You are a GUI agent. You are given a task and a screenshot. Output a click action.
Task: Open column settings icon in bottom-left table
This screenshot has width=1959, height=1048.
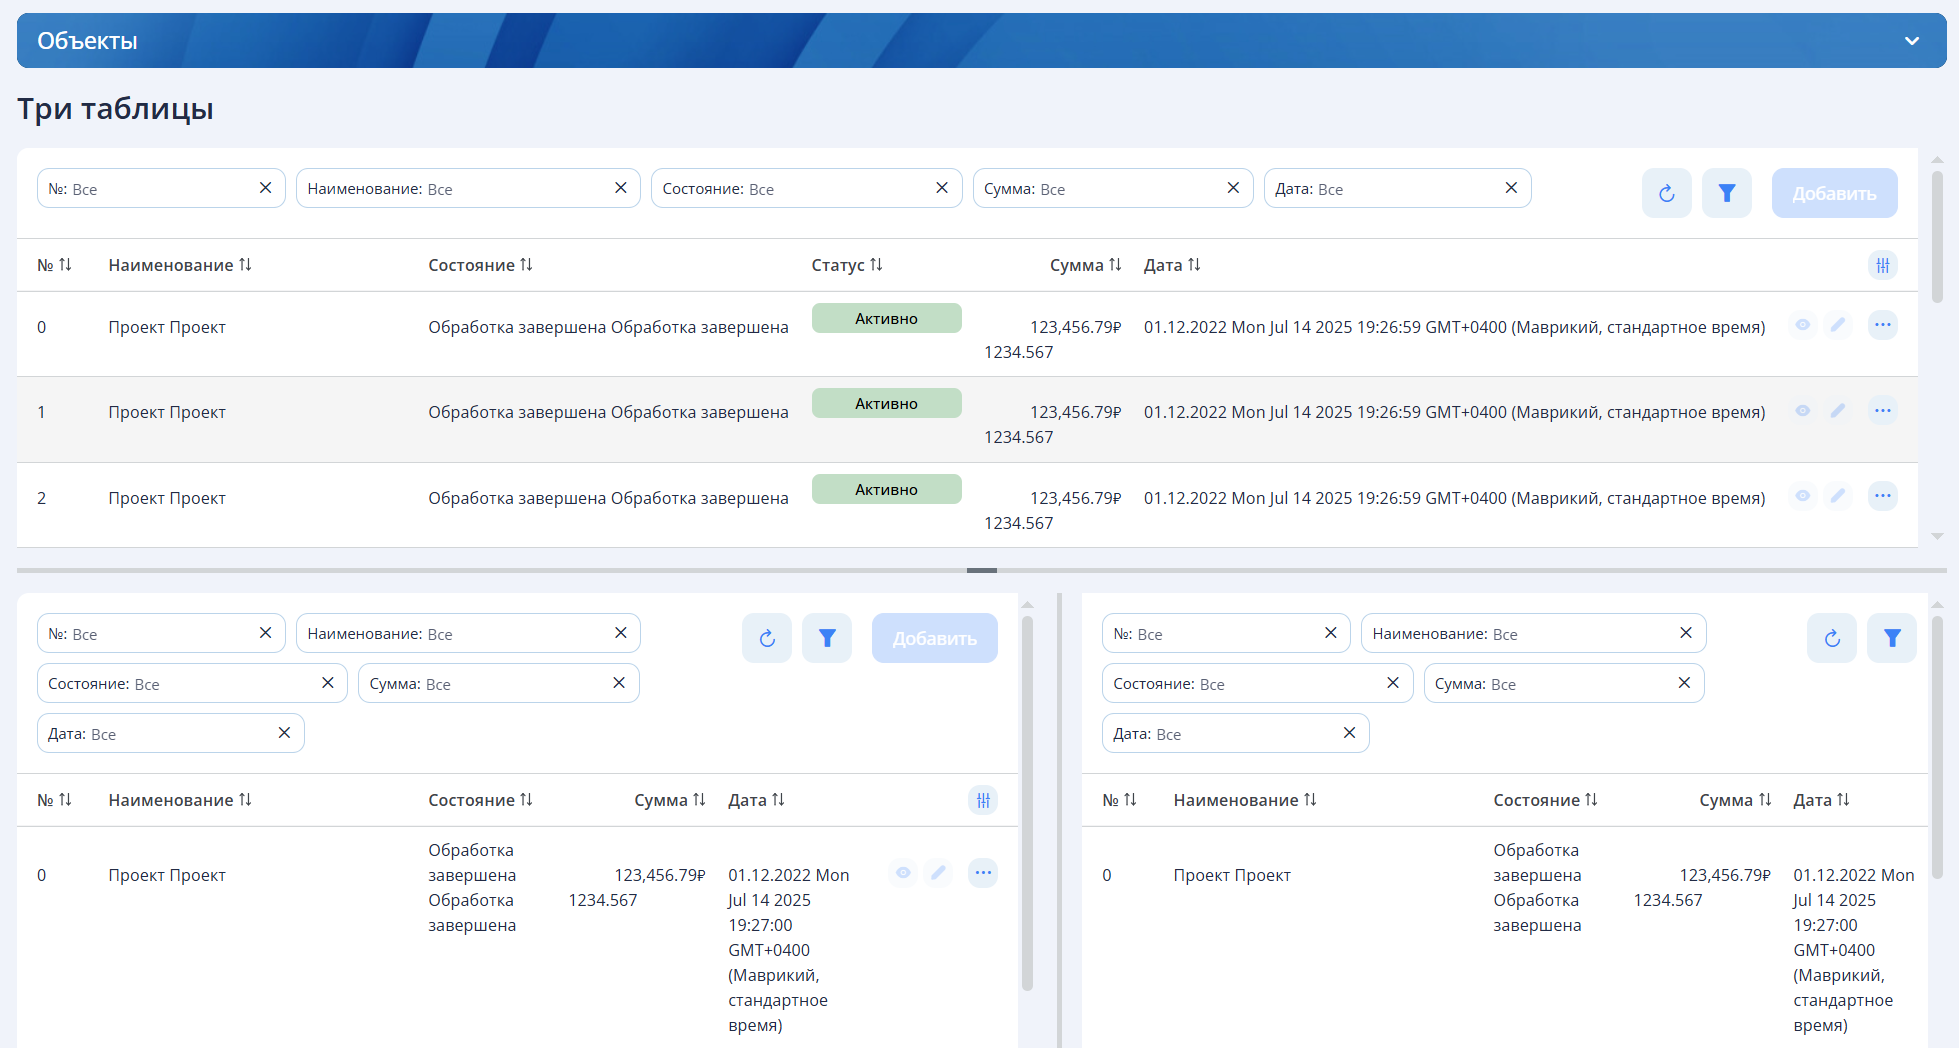pos(983,800)
